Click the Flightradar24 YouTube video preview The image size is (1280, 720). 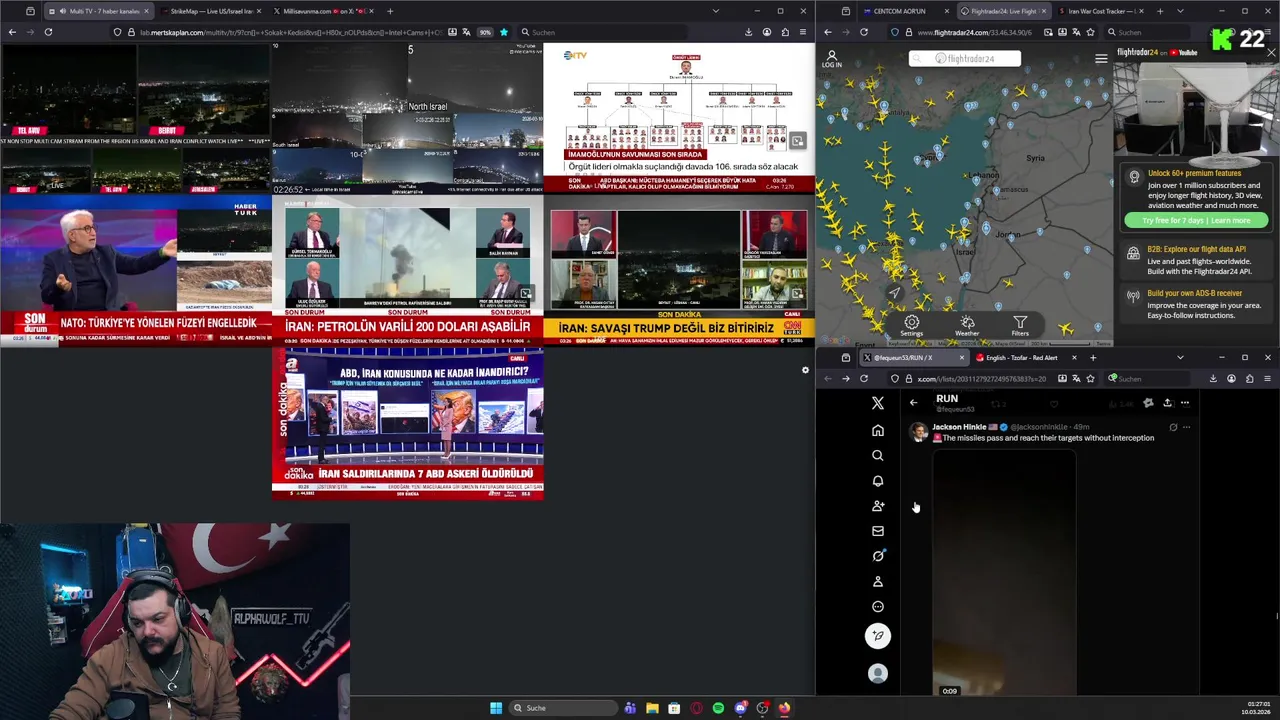(1196, 110)
